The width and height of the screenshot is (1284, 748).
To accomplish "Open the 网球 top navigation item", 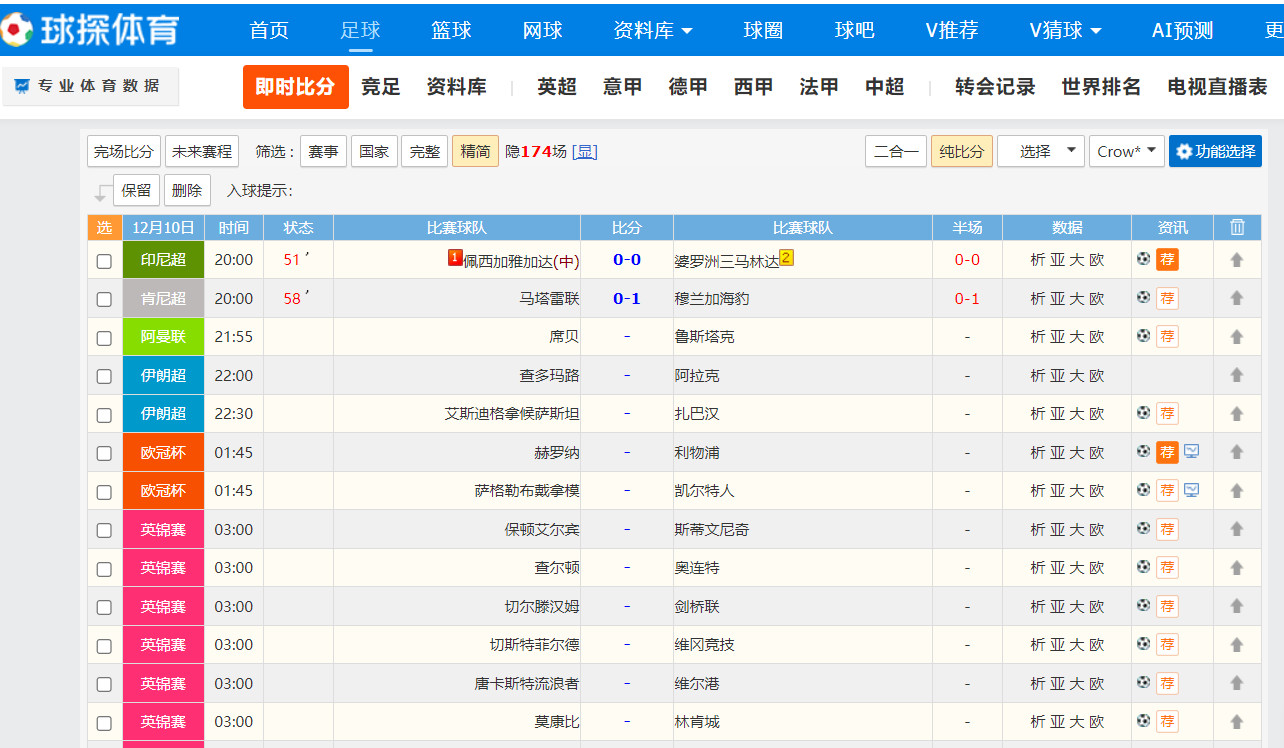I will tap(542, 30).
